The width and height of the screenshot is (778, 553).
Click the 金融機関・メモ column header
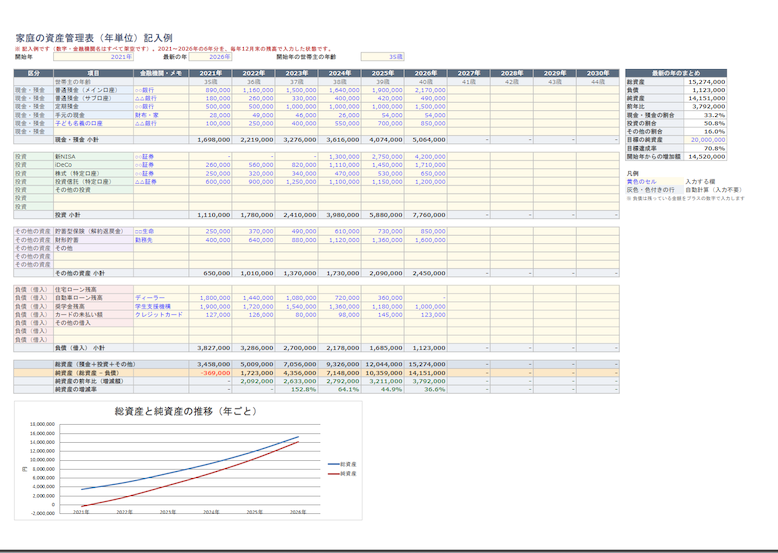[161, 73]
